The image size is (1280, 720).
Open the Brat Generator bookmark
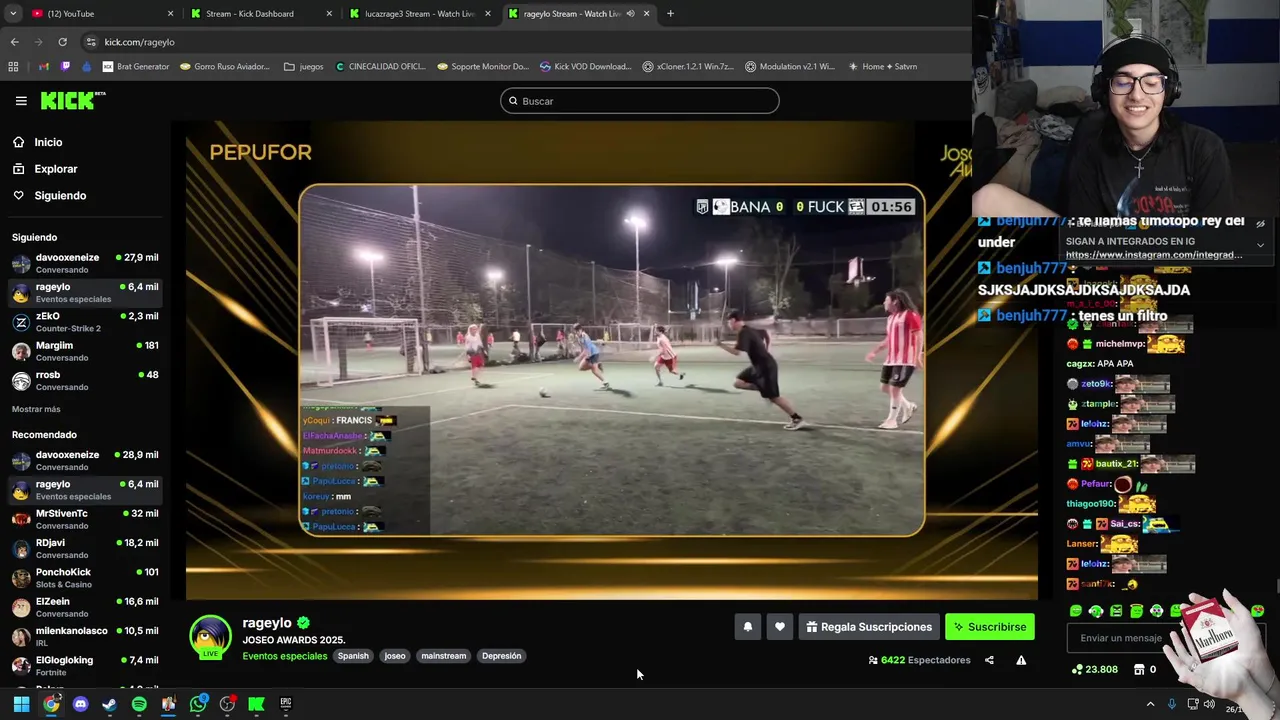pyautogui.click(x=136, y=67)
